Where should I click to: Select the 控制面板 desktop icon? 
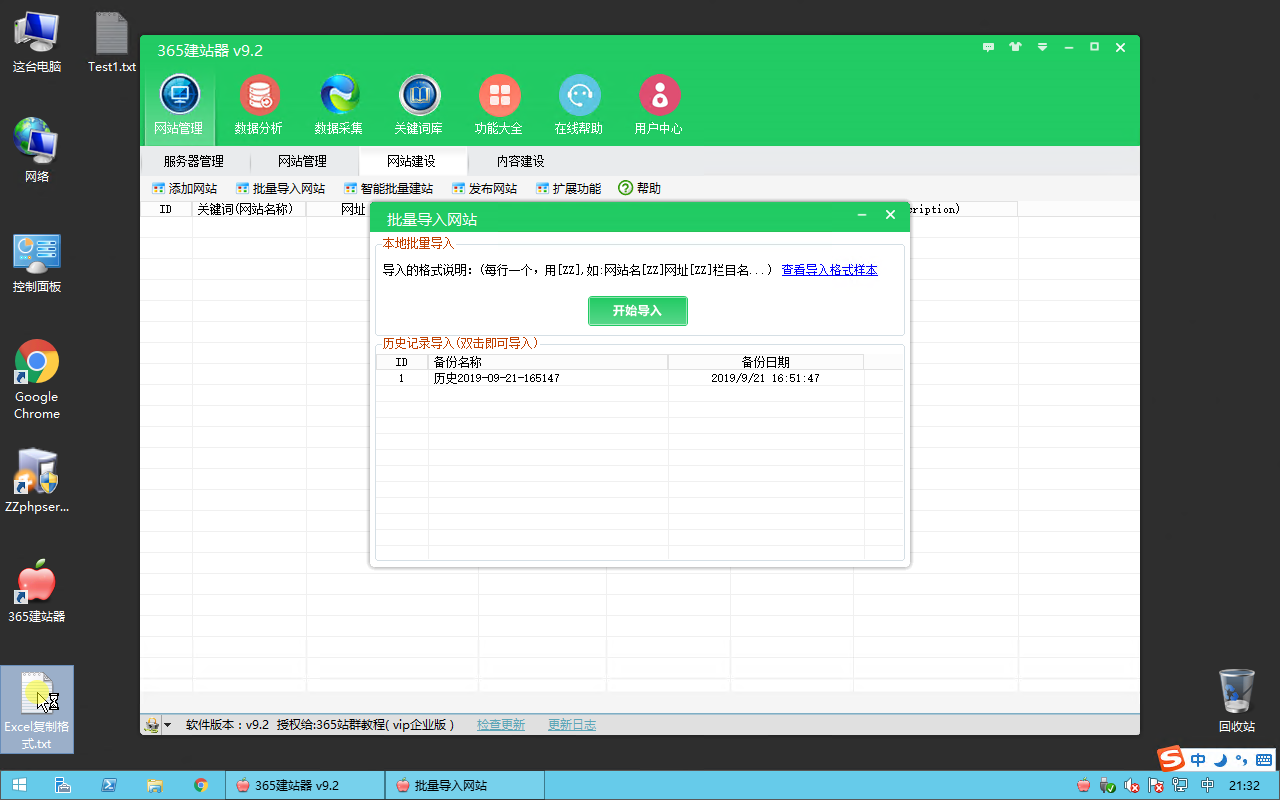point(37,262)
